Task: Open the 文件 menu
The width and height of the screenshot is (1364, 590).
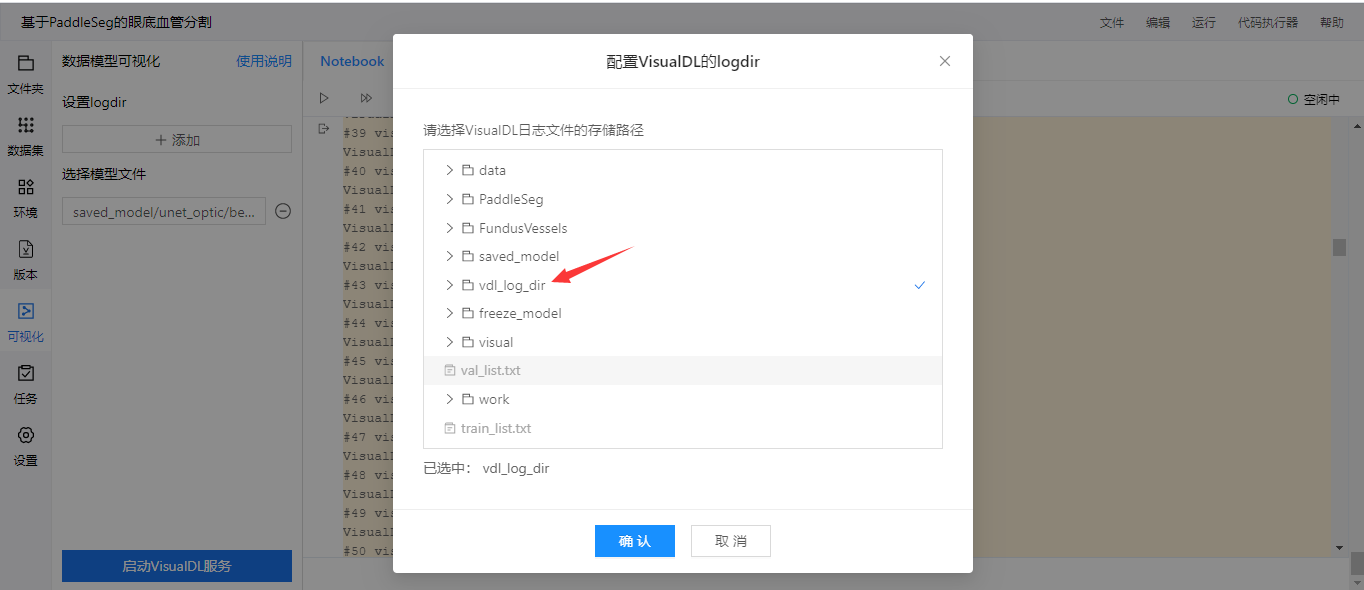Action: click(1112, 22)
